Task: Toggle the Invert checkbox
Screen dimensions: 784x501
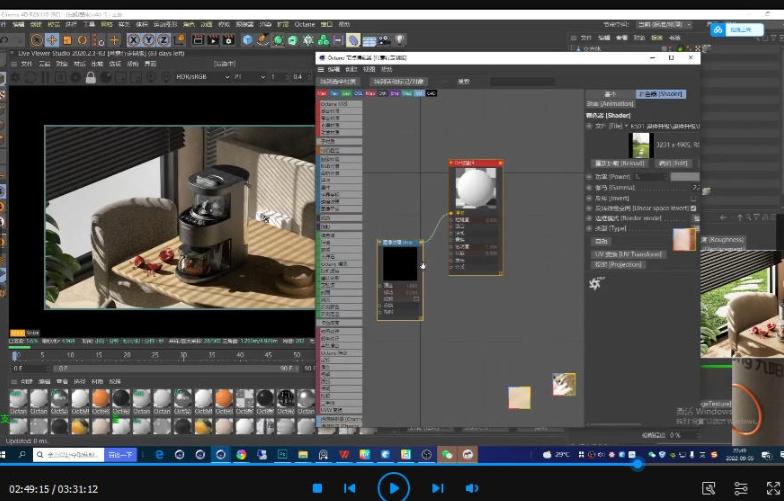Action: pos(695,199)
